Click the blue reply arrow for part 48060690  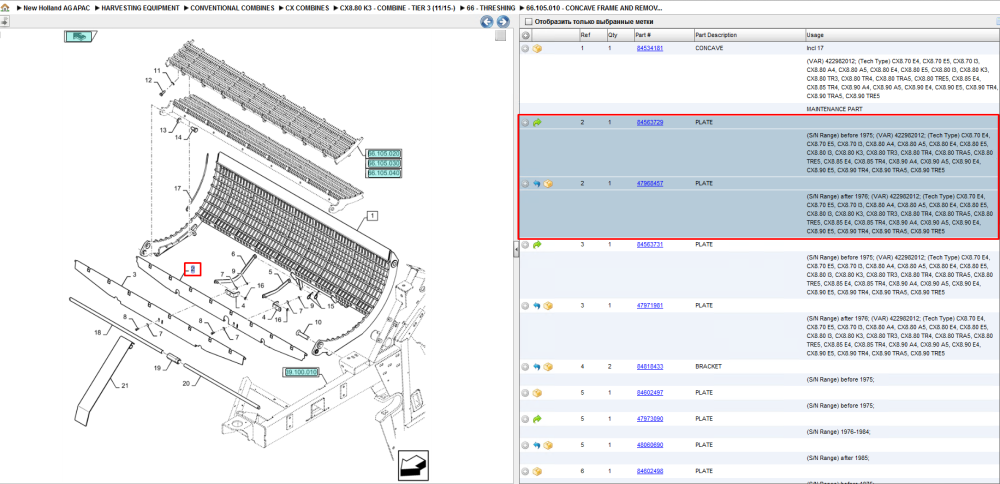(x=537, y=445)
